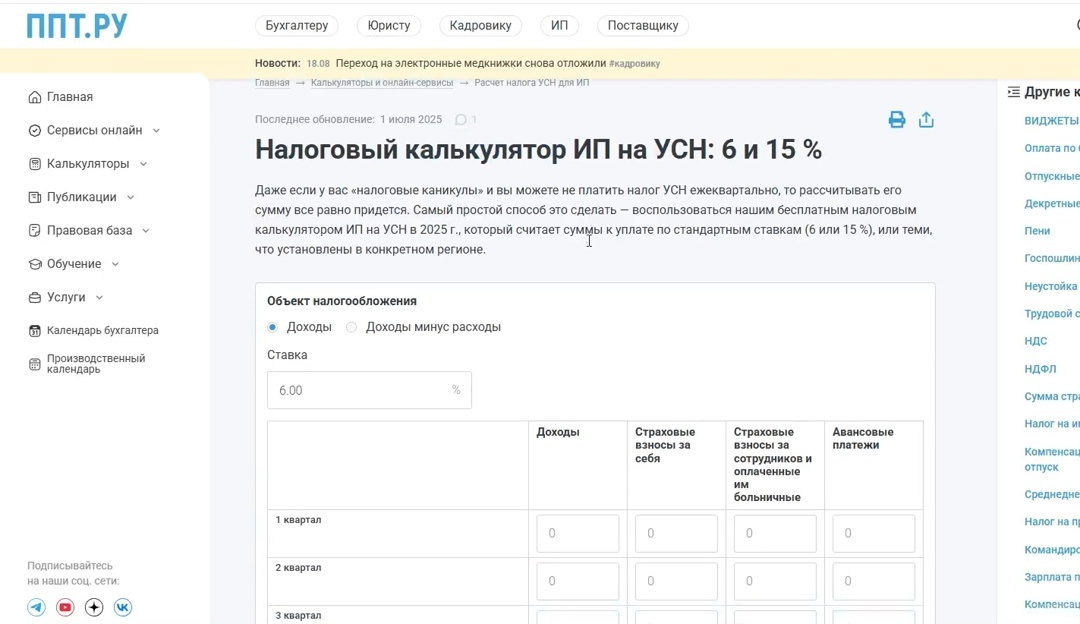Expand the Калькуляторы submenu chevron

143,164
